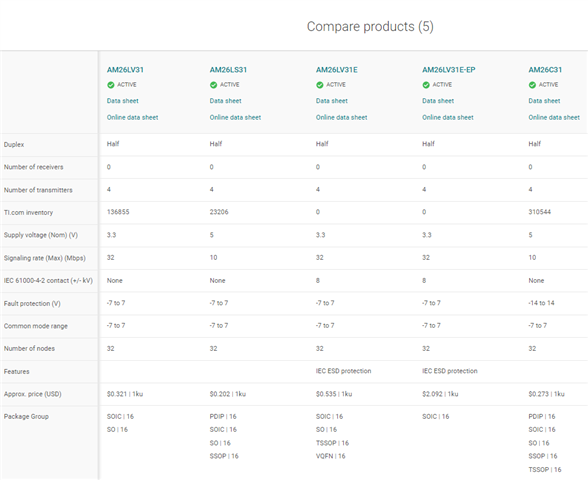Select the Number of nodes row label

pyautogui.click(x=29, y=349)
